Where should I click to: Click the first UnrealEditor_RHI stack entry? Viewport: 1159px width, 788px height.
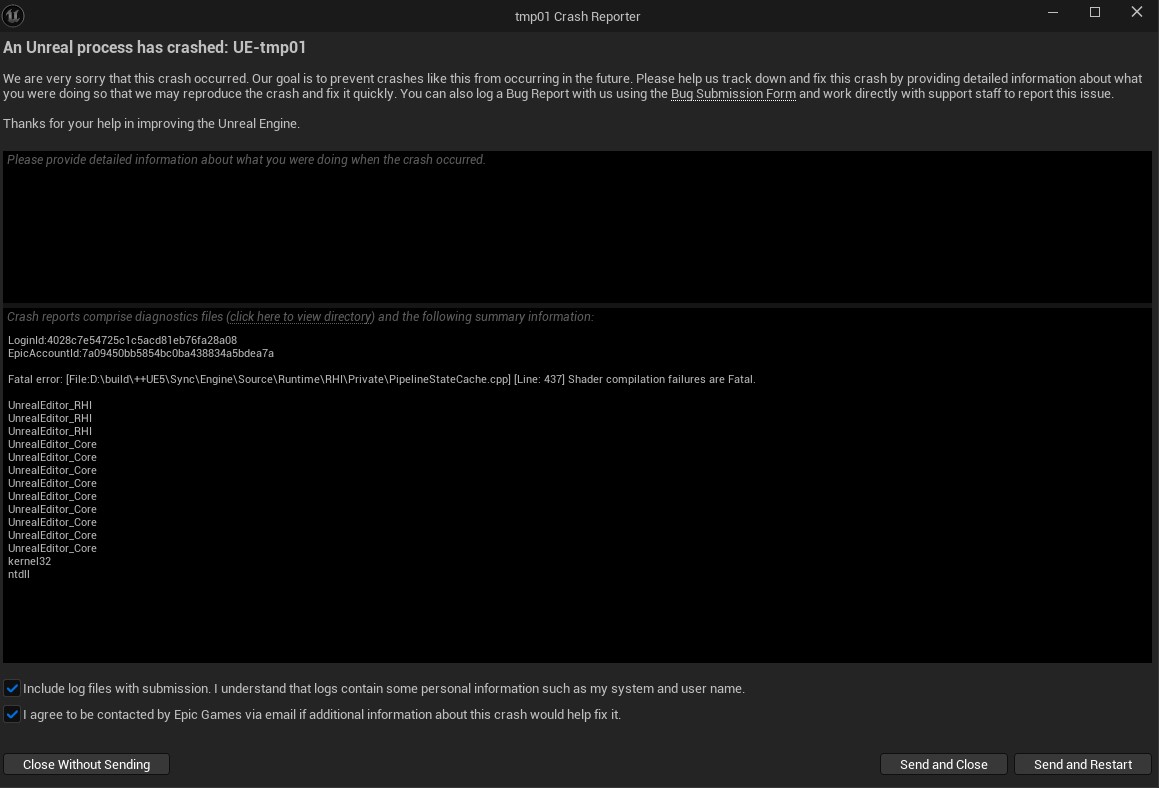click(x=50, y=405)
